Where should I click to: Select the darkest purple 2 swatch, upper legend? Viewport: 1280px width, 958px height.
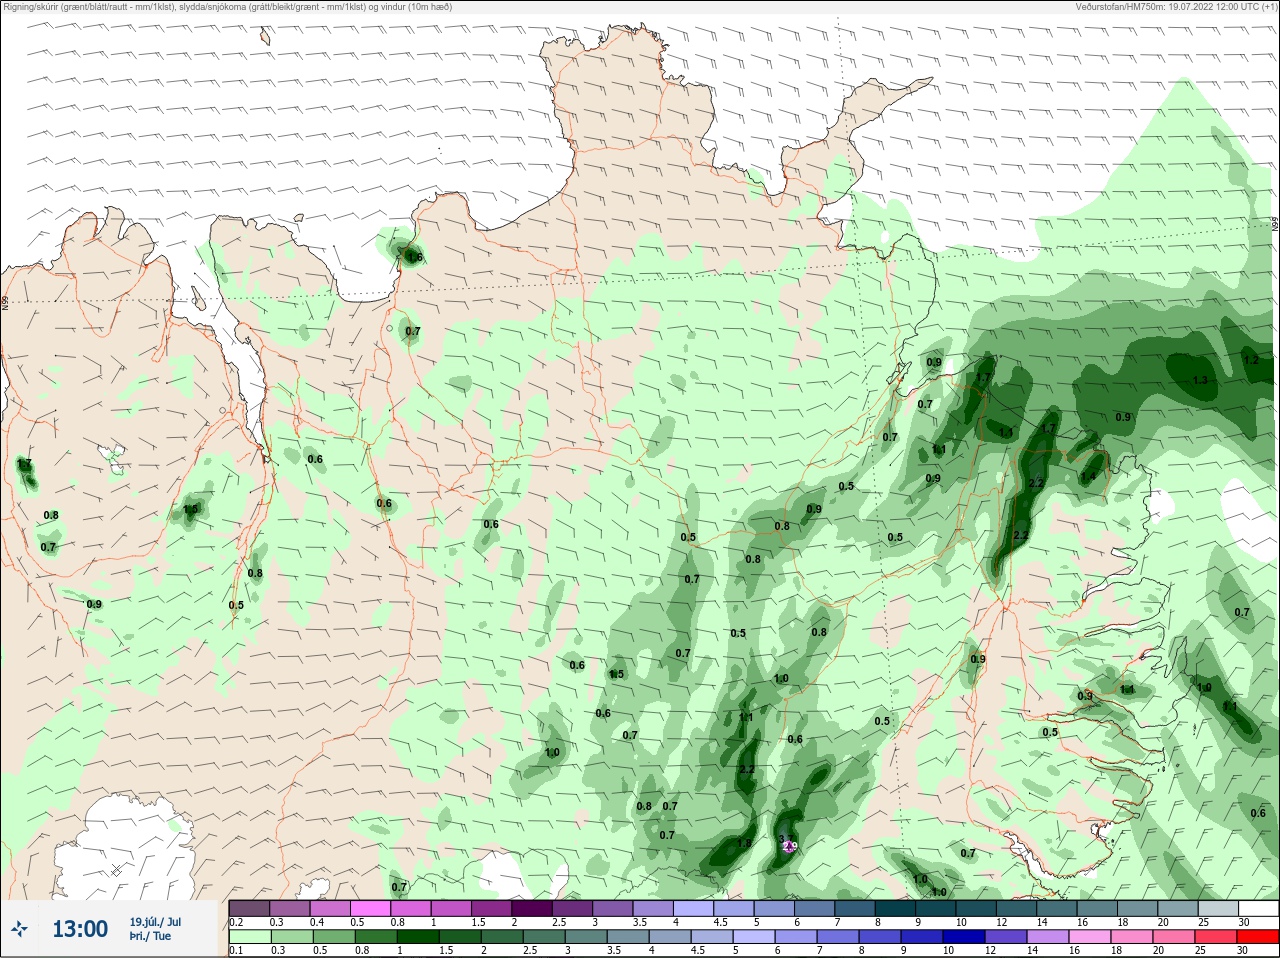click(x=532, y=908)
